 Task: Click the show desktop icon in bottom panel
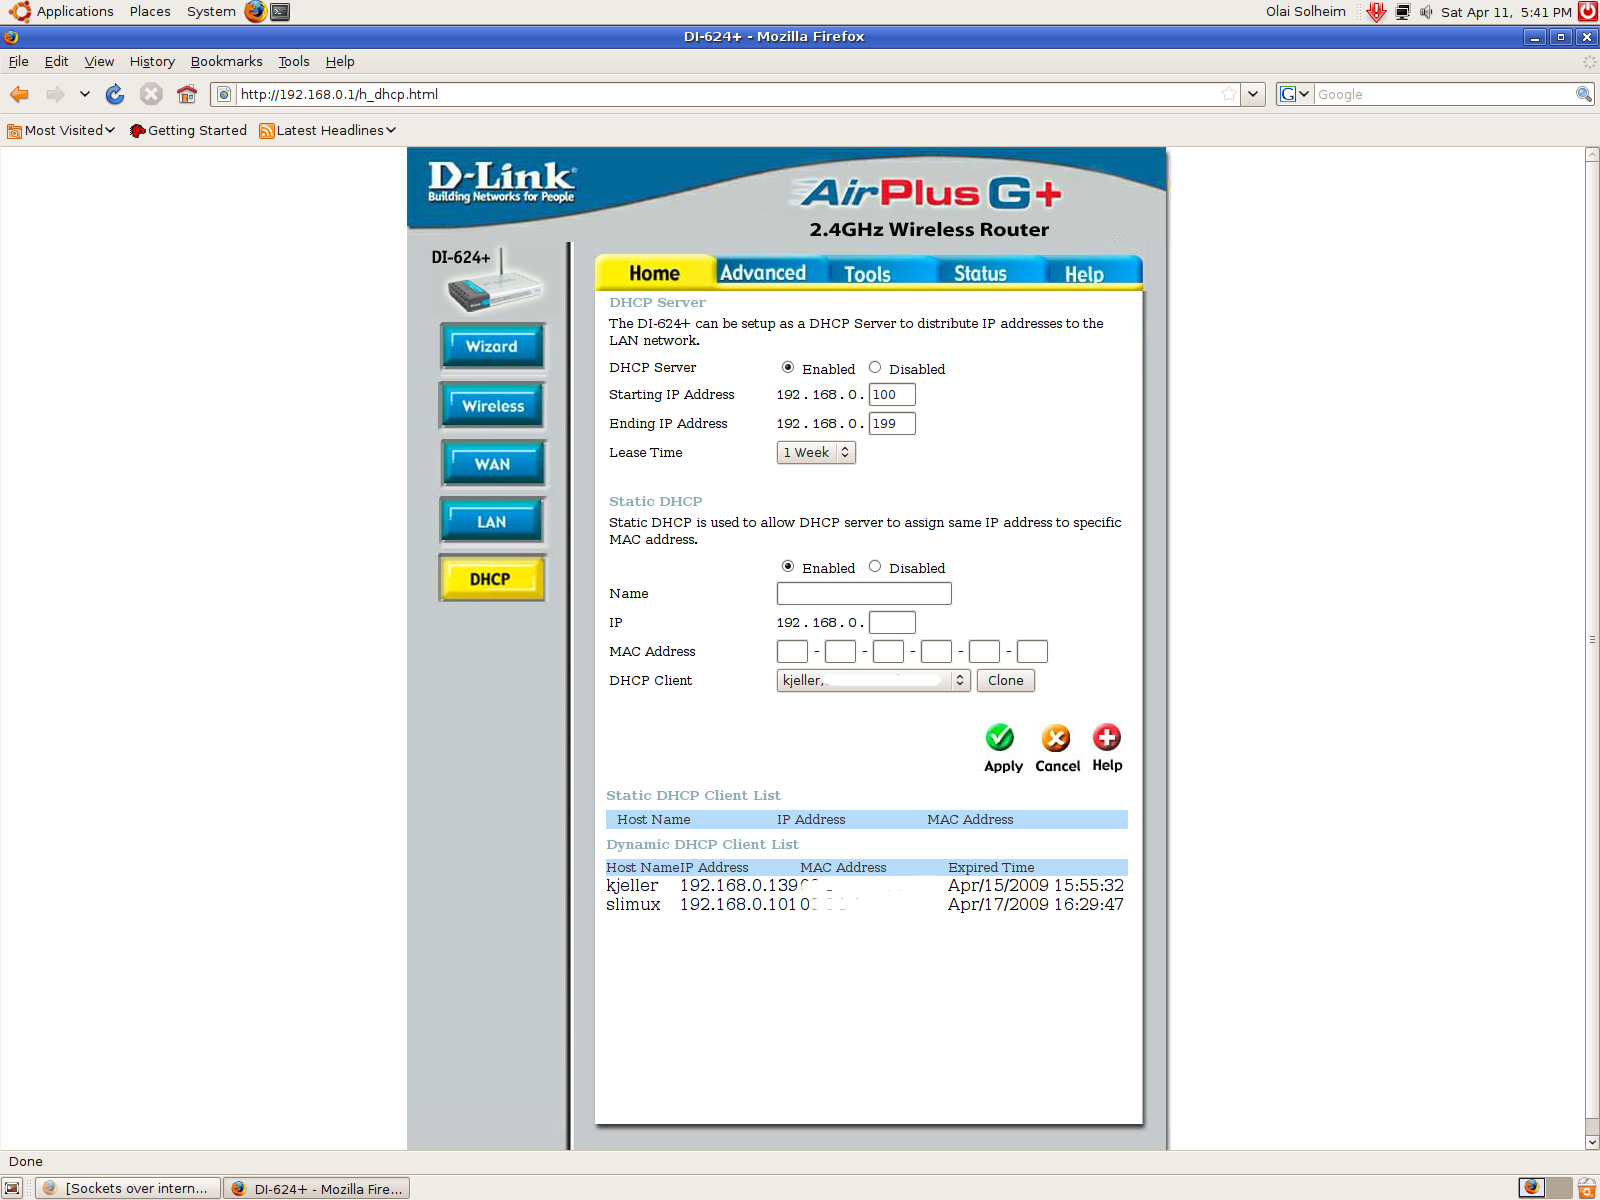pyautogui.click(x=12, y=1188)
